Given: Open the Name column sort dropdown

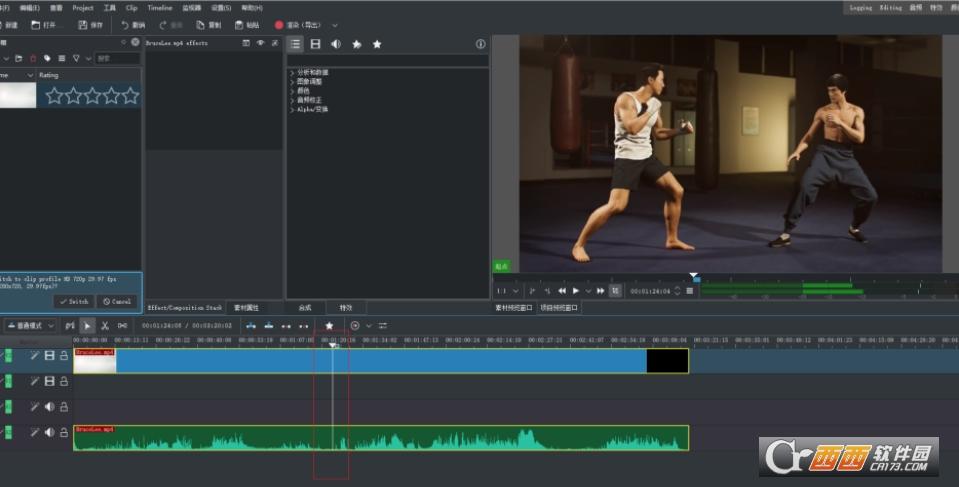Looking at the screenshot, I should pyautogui.click(x=30, y=75).
